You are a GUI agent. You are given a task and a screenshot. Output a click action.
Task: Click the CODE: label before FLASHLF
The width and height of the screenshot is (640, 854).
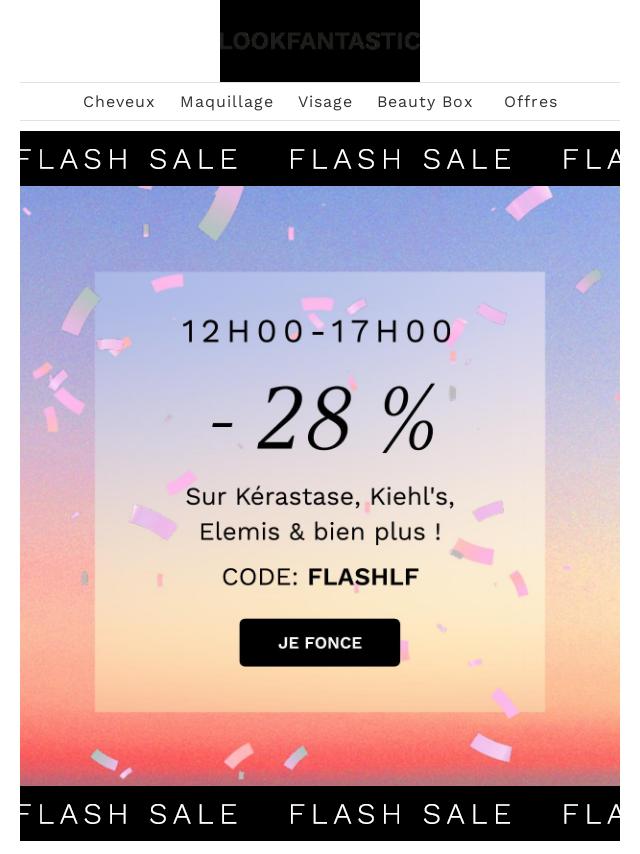pos(260,577)
